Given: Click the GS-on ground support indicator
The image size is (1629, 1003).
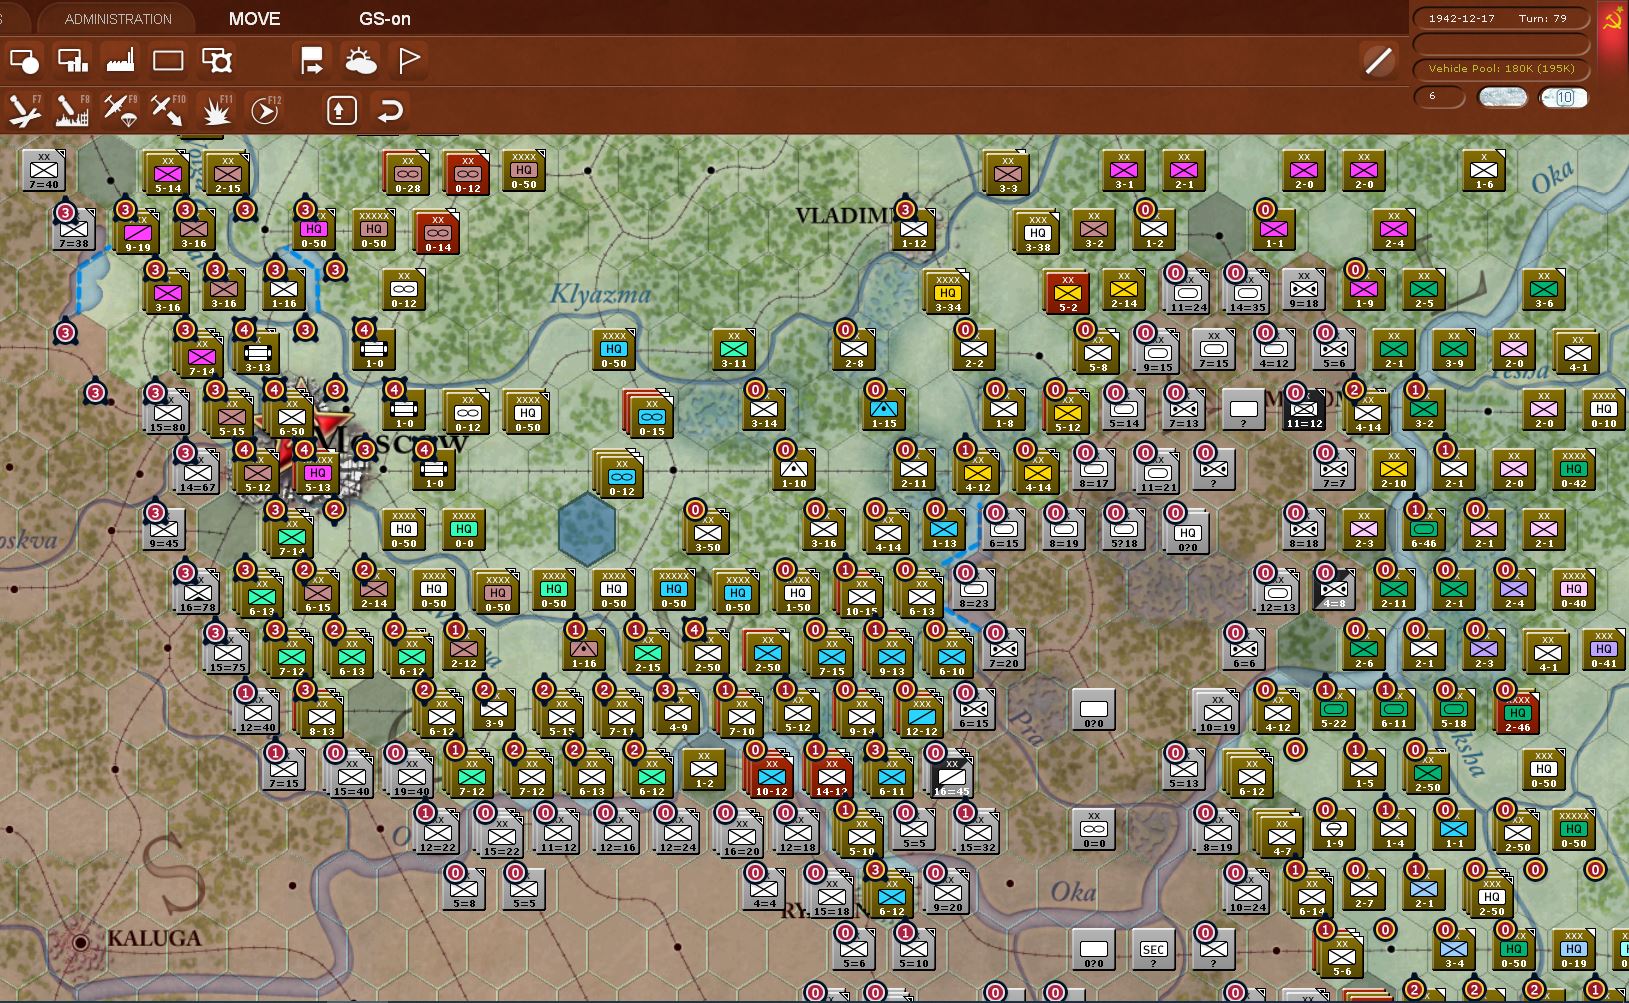Looking at the screenshot, I should pyautogui.click(x=385, y=18).
